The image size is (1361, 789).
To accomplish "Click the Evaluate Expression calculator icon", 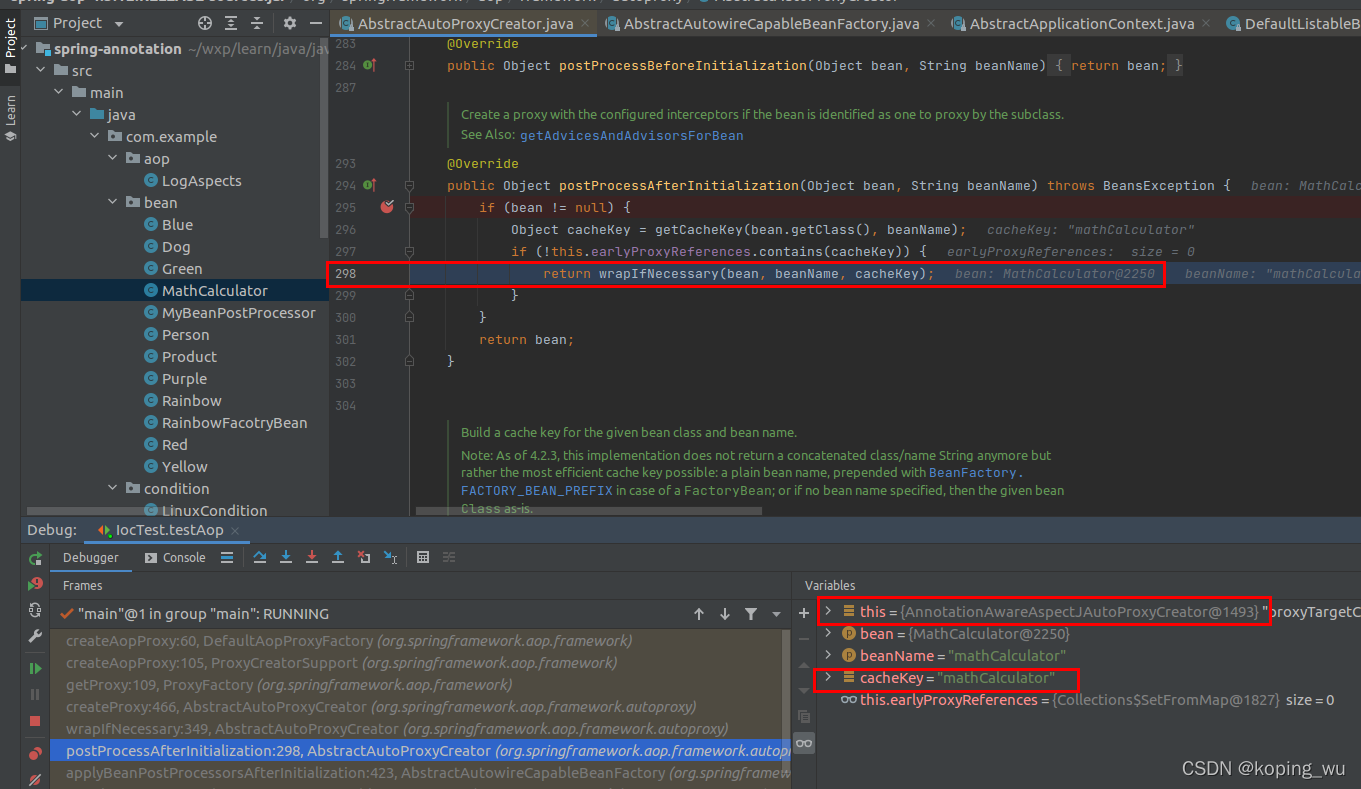I will tap(422, 557).
